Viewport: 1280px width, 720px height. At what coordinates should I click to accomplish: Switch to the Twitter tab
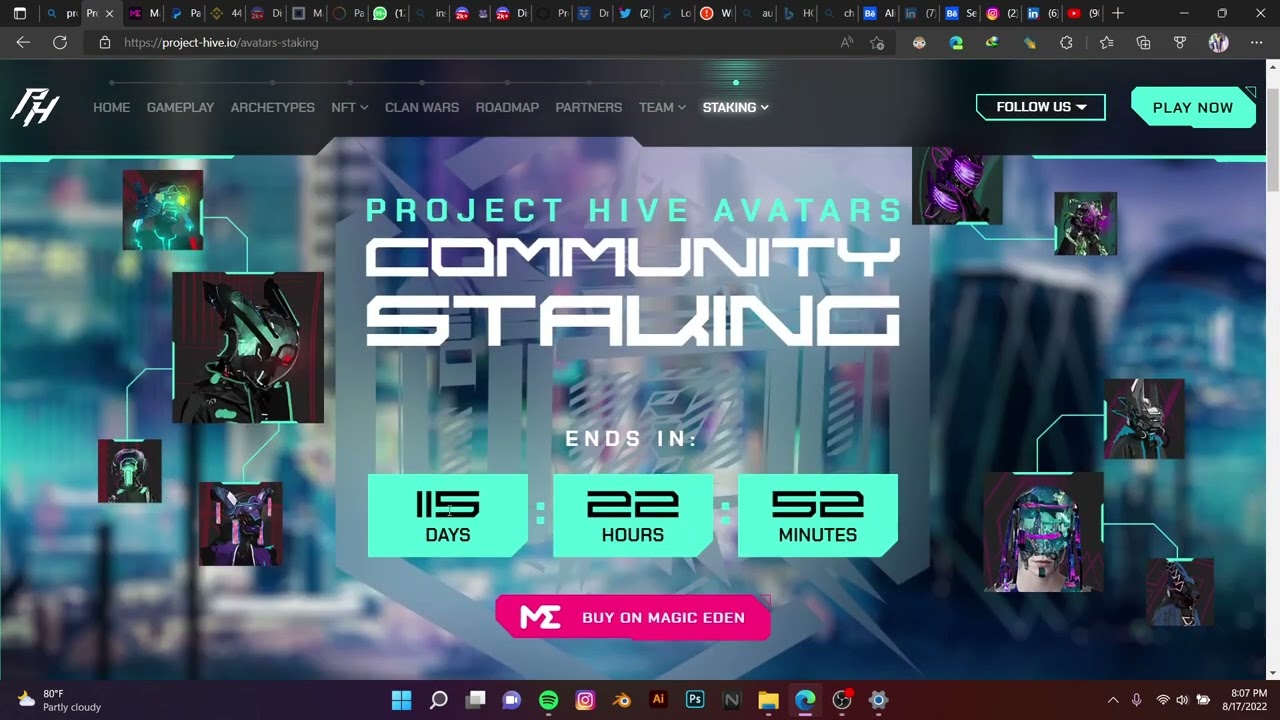pos(634,14)
